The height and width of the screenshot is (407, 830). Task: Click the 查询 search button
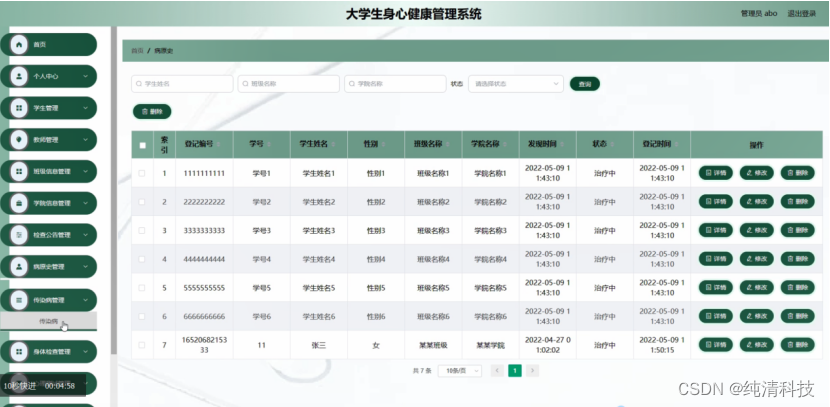click(x=584, y=84)
